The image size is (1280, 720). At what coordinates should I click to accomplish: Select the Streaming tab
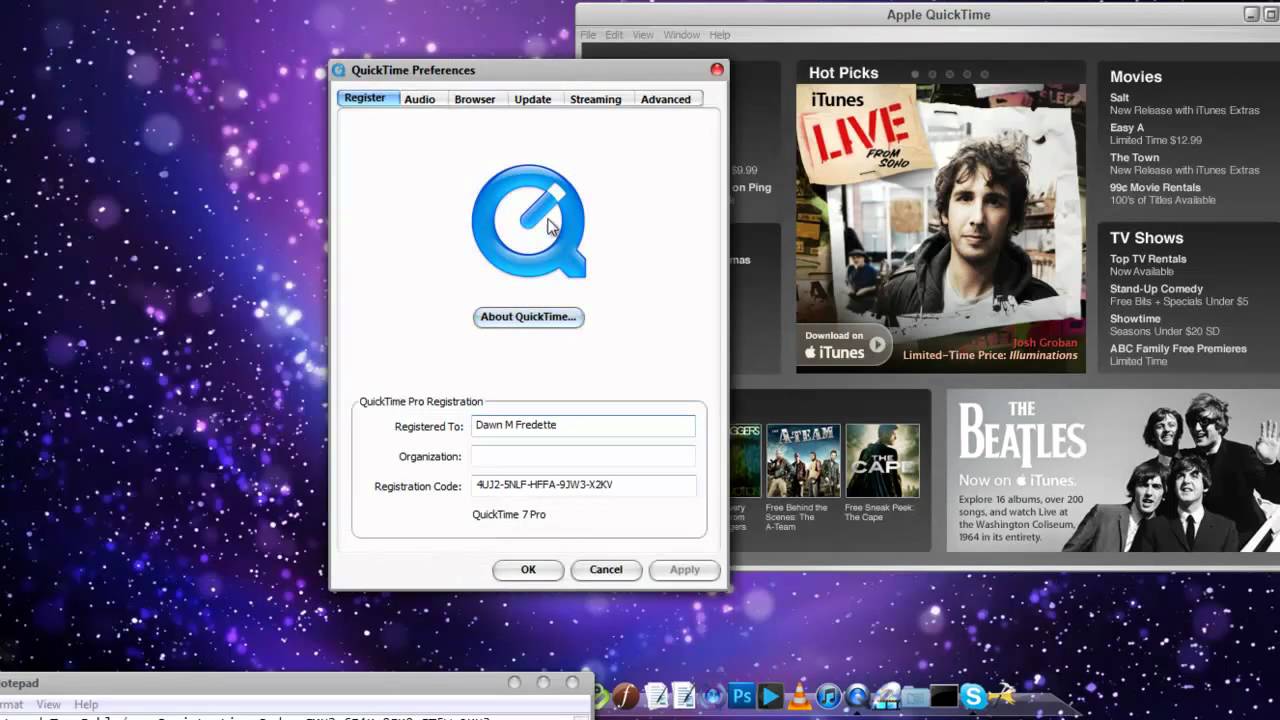(x=596, y=99)
